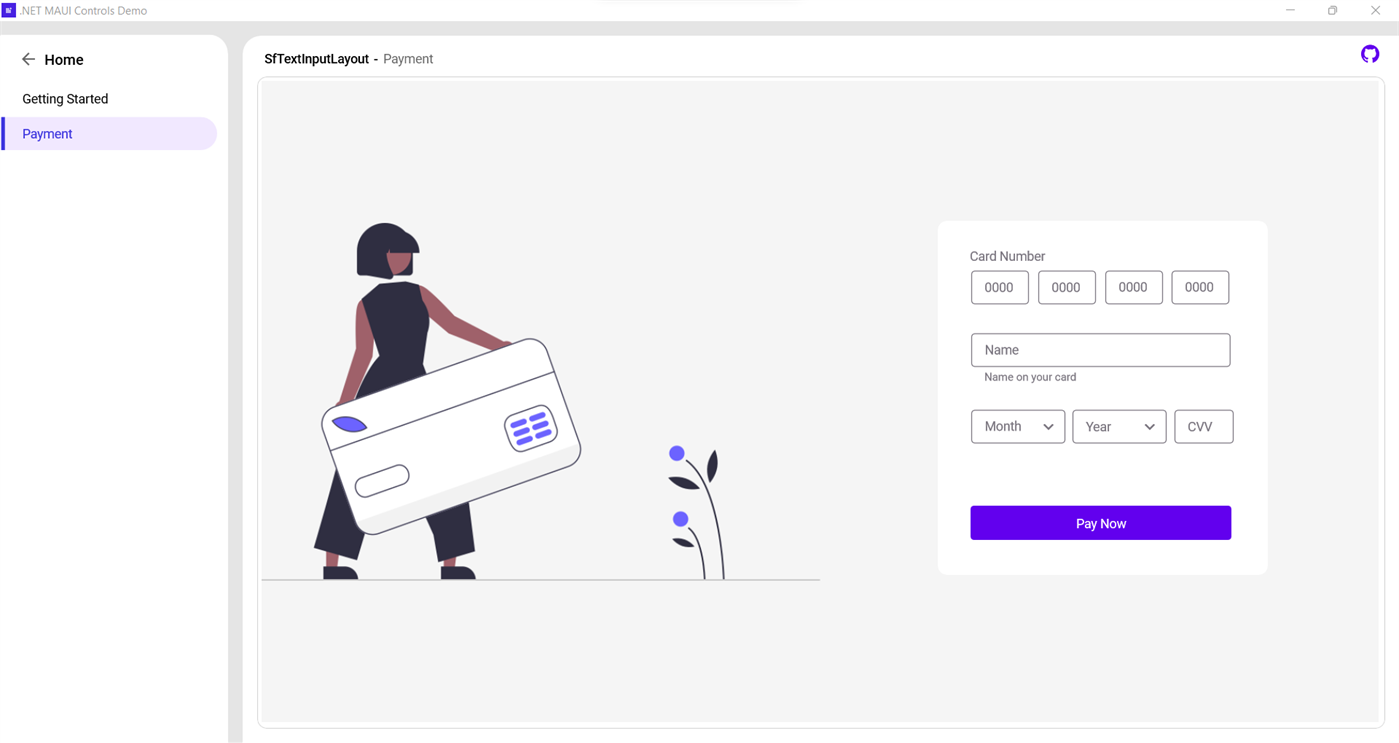Click the Pay Now button

click(x=1100, y=523)
